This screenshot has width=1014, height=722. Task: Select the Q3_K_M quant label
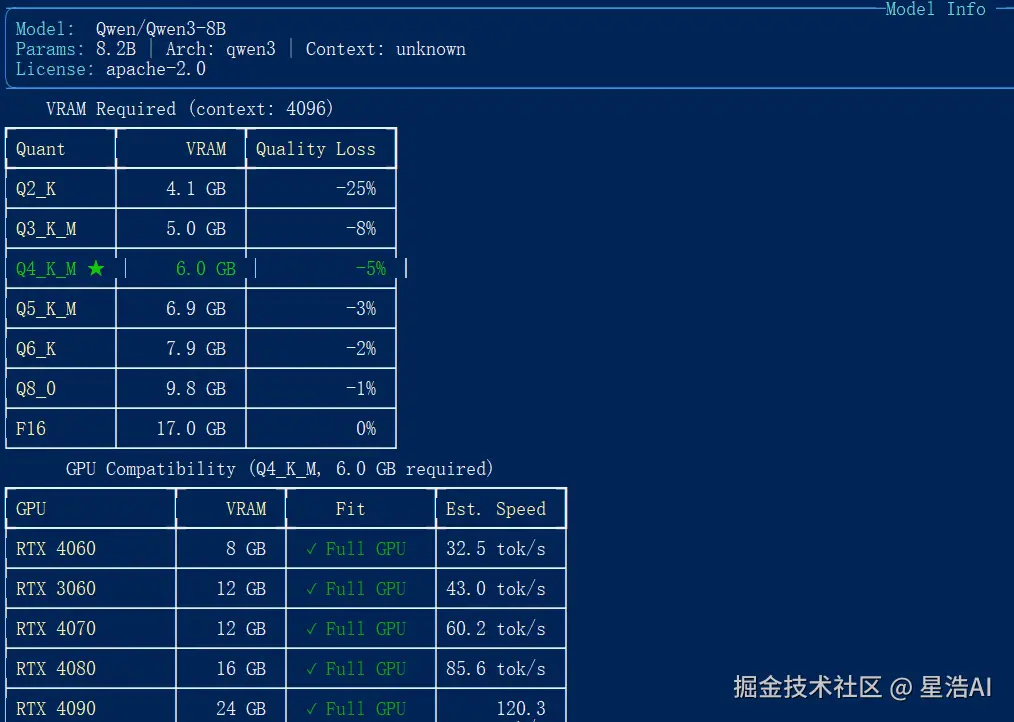pyautogui.click(x=46, y=230)
